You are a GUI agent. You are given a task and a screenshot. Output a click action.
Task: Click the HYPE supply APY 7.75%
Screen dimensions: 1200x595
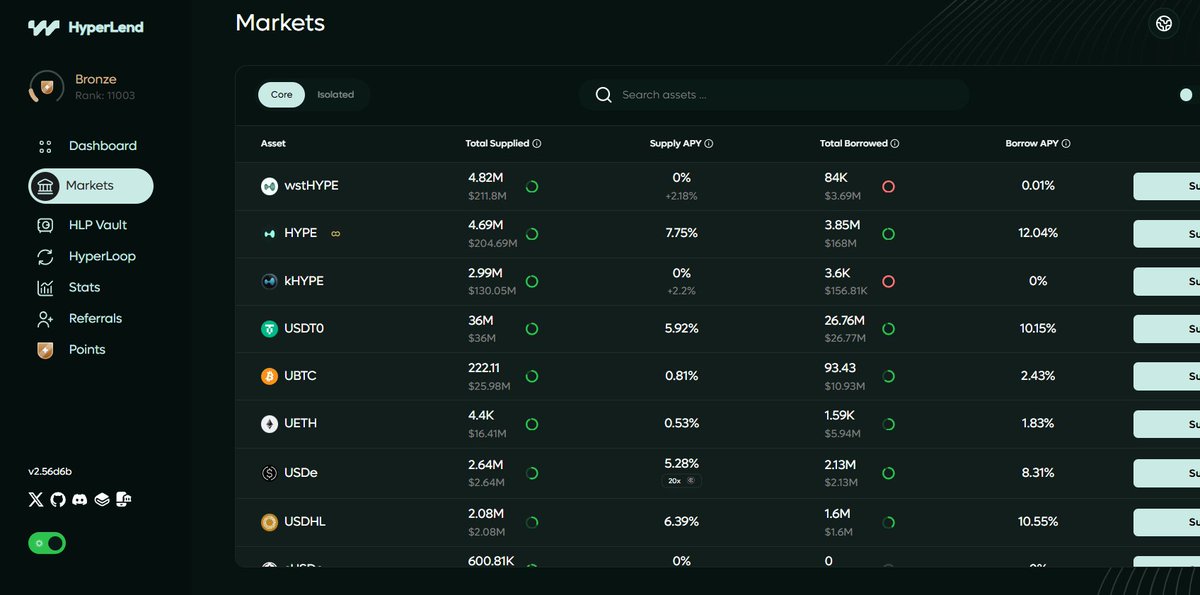coord(681,233)
